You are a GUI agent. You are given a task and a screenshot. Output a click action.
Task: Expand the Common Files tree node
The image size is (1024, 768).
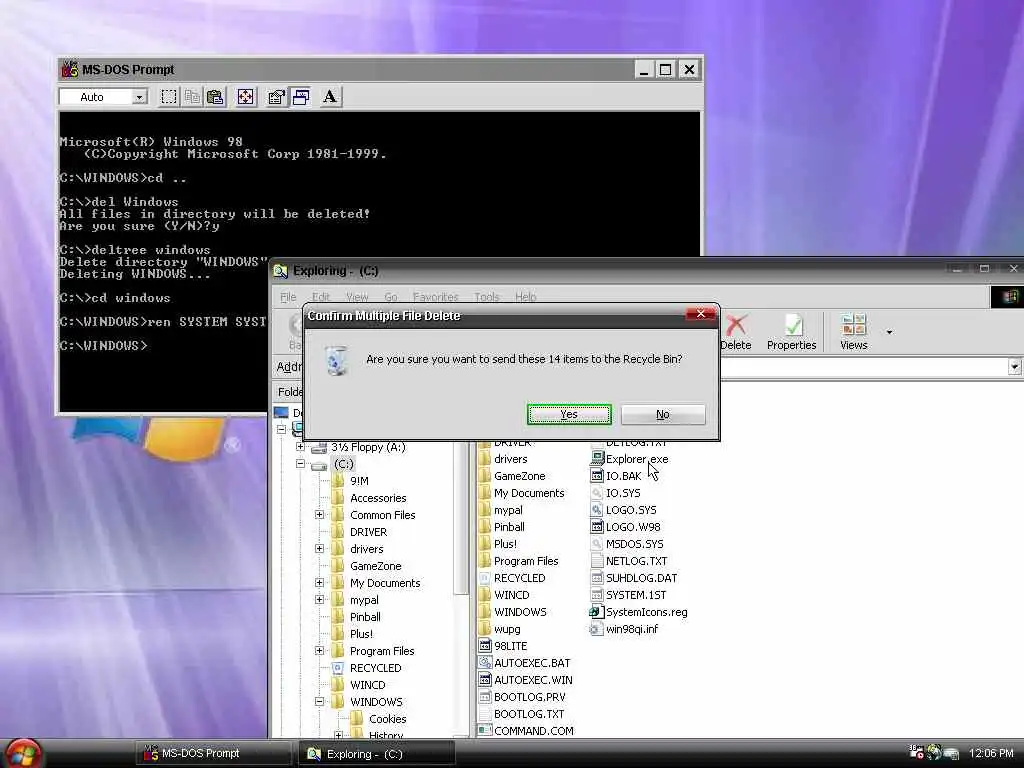319,515
